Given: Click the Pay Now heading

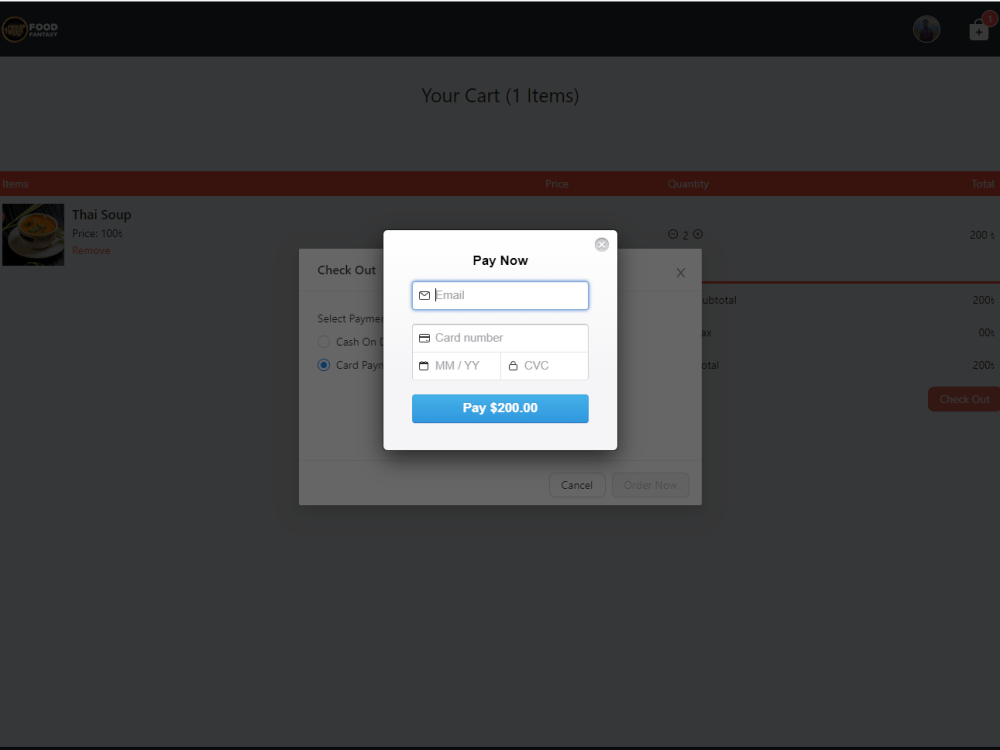Looking at the screenshot, I should 500,260.
